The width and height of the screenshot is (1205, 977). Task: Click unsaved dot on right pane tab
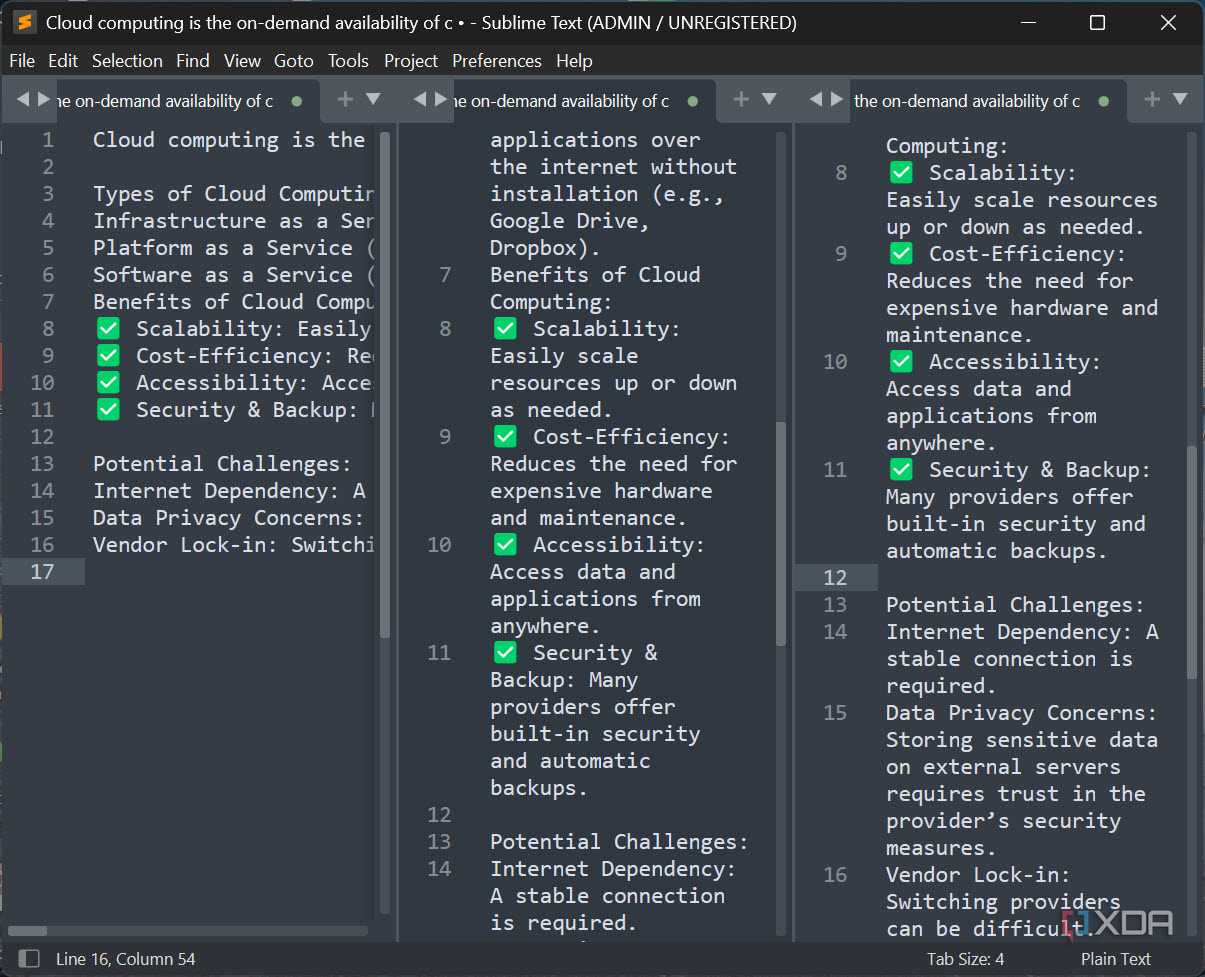pyautogui.click(x=1104, y=101)
